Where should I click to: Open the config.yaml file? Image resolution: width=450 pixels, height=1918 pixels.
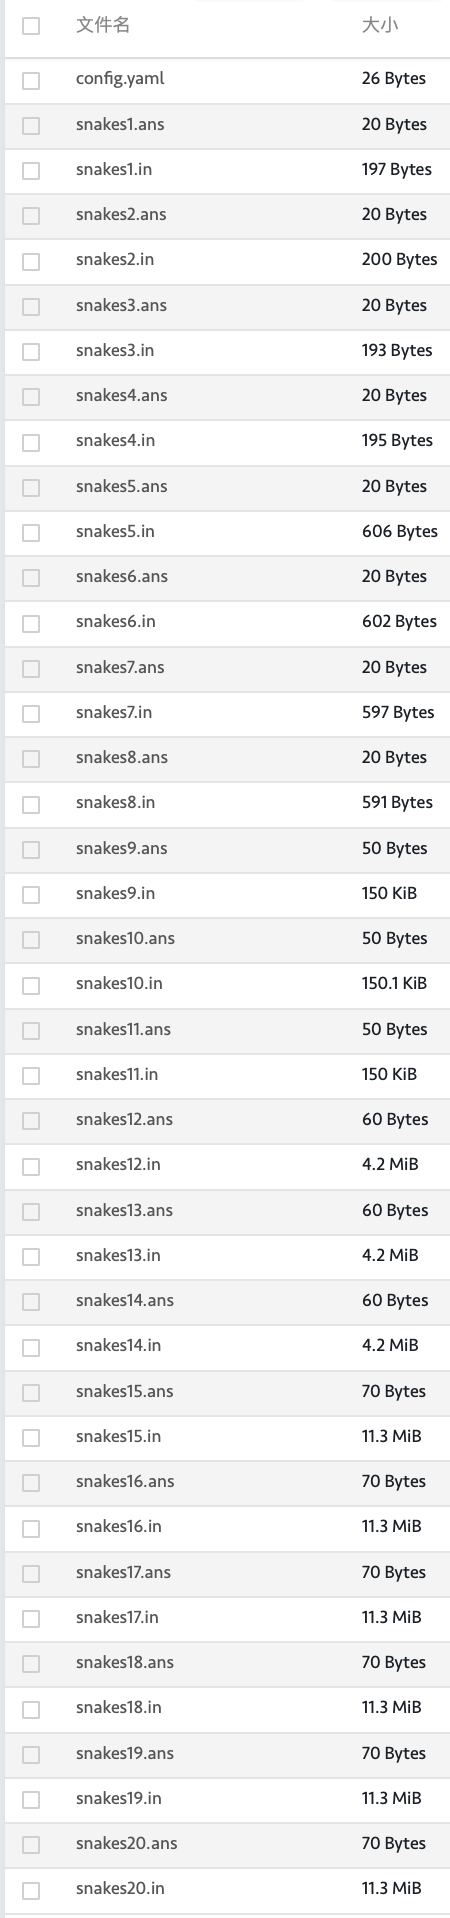tap(120, 79)
